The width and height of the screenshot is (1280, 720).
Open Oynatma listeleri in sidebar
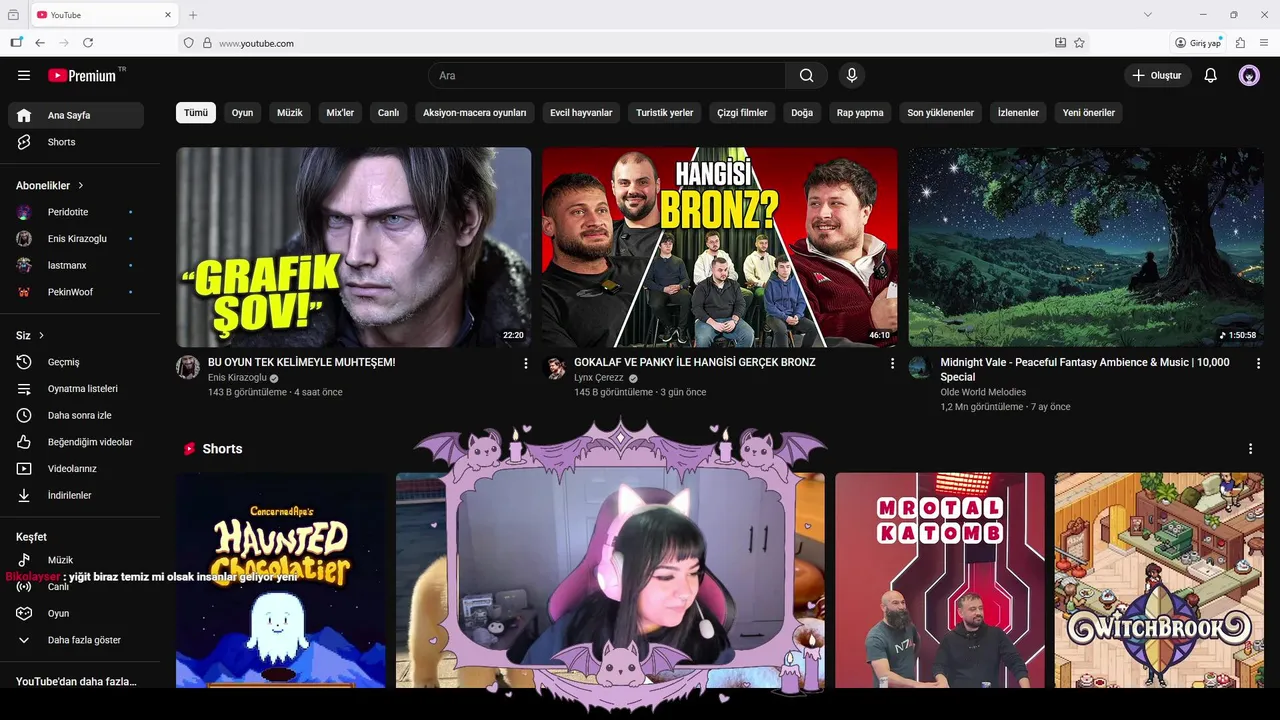(x=76, y=389)
